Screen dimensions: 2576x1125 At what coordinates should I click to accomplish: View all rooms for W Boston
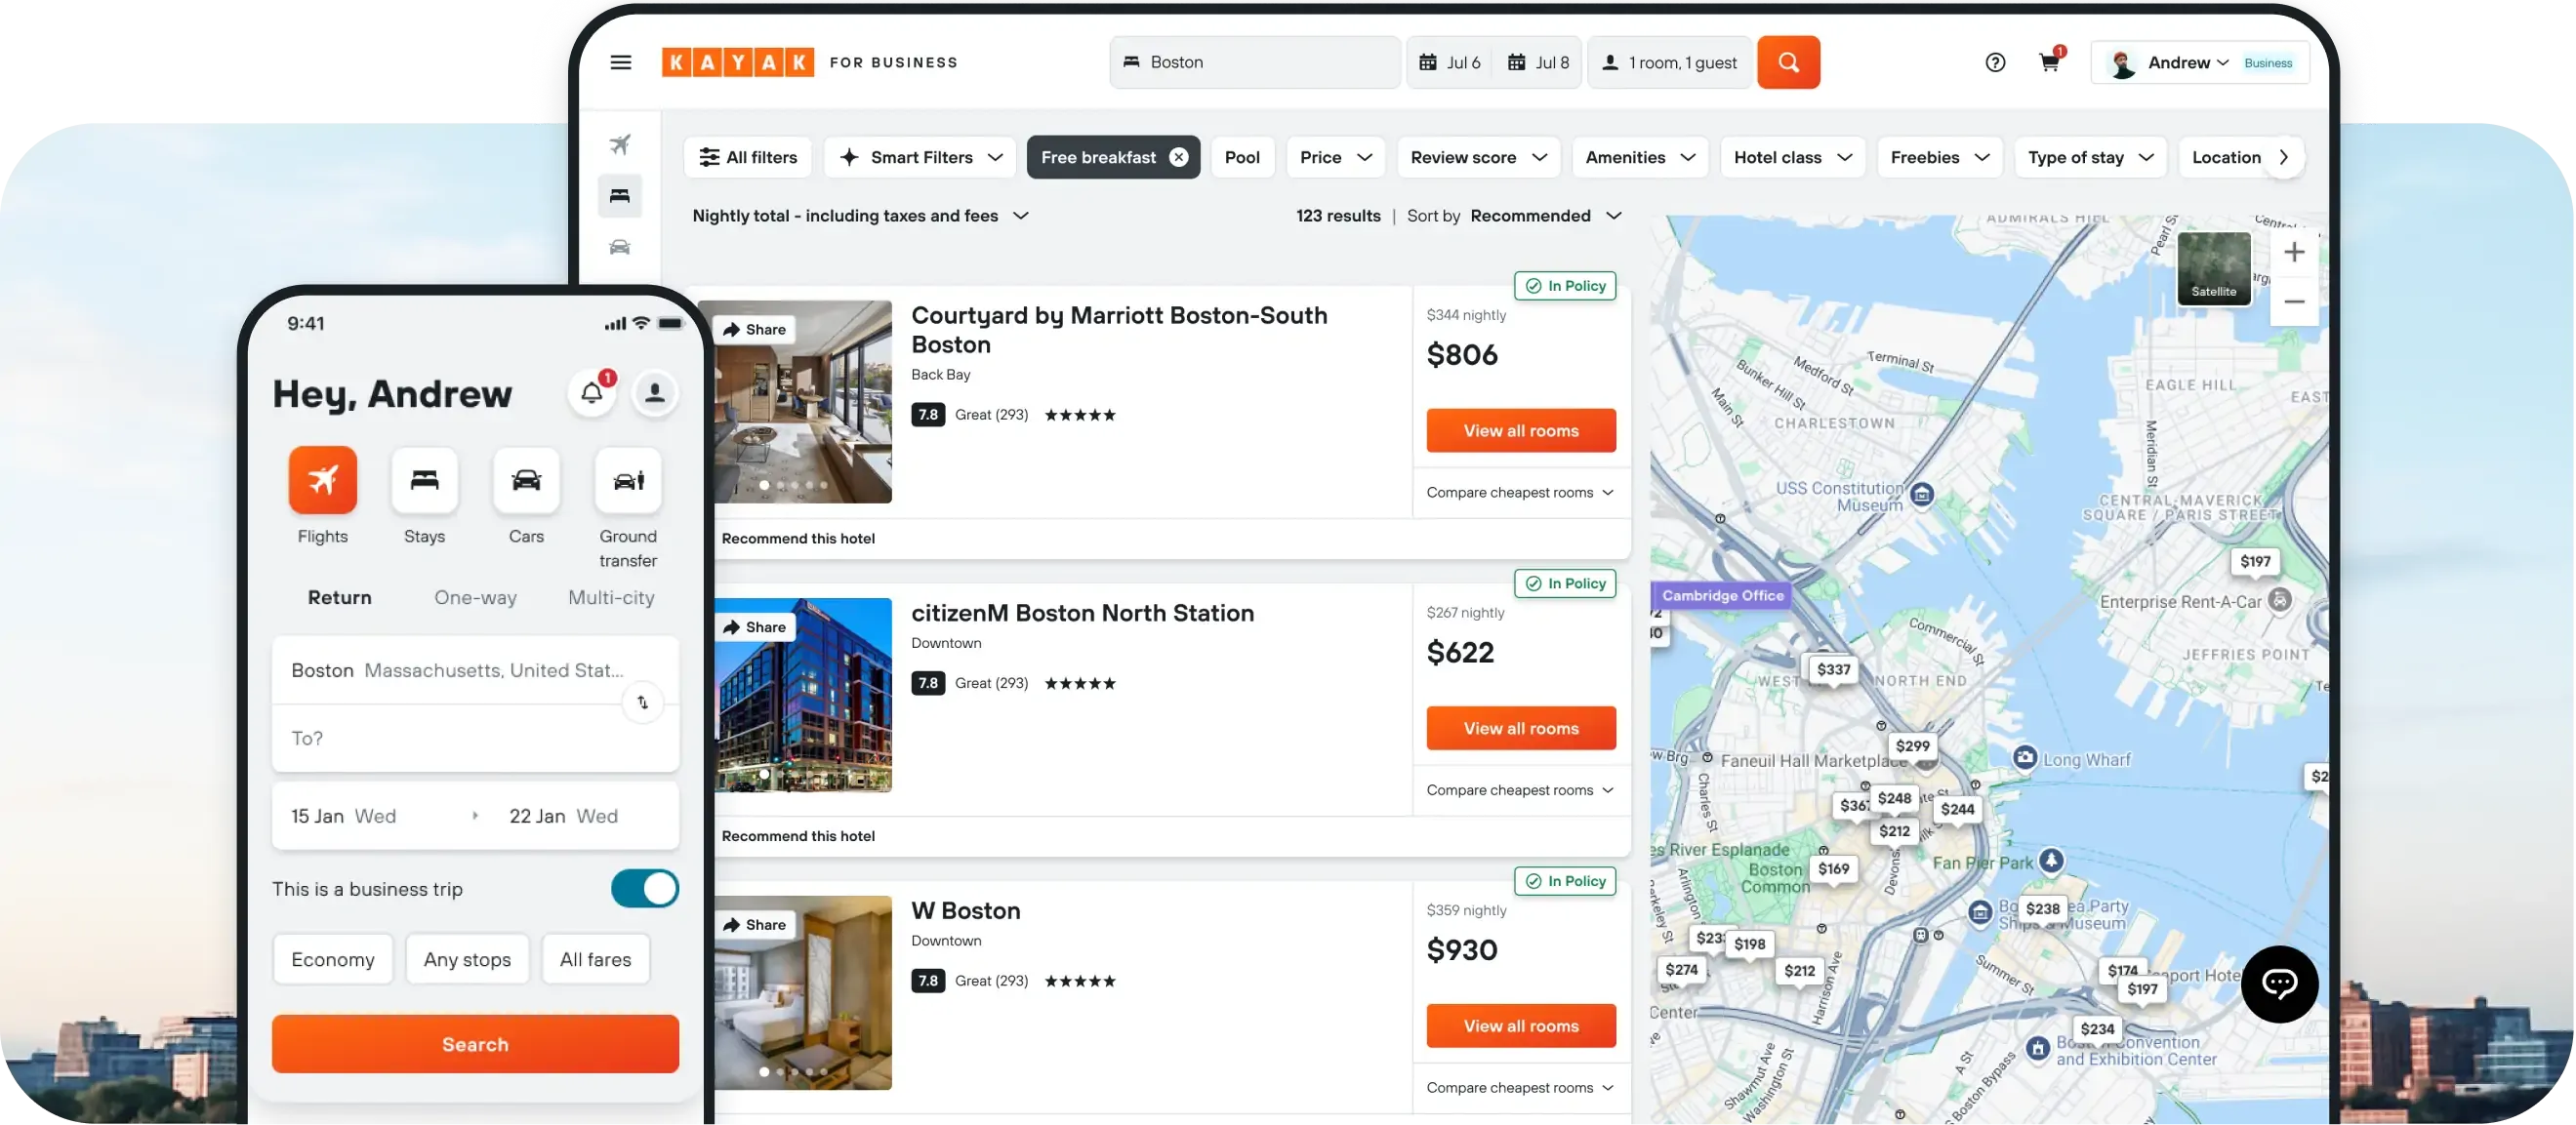click(1520, 1025)
